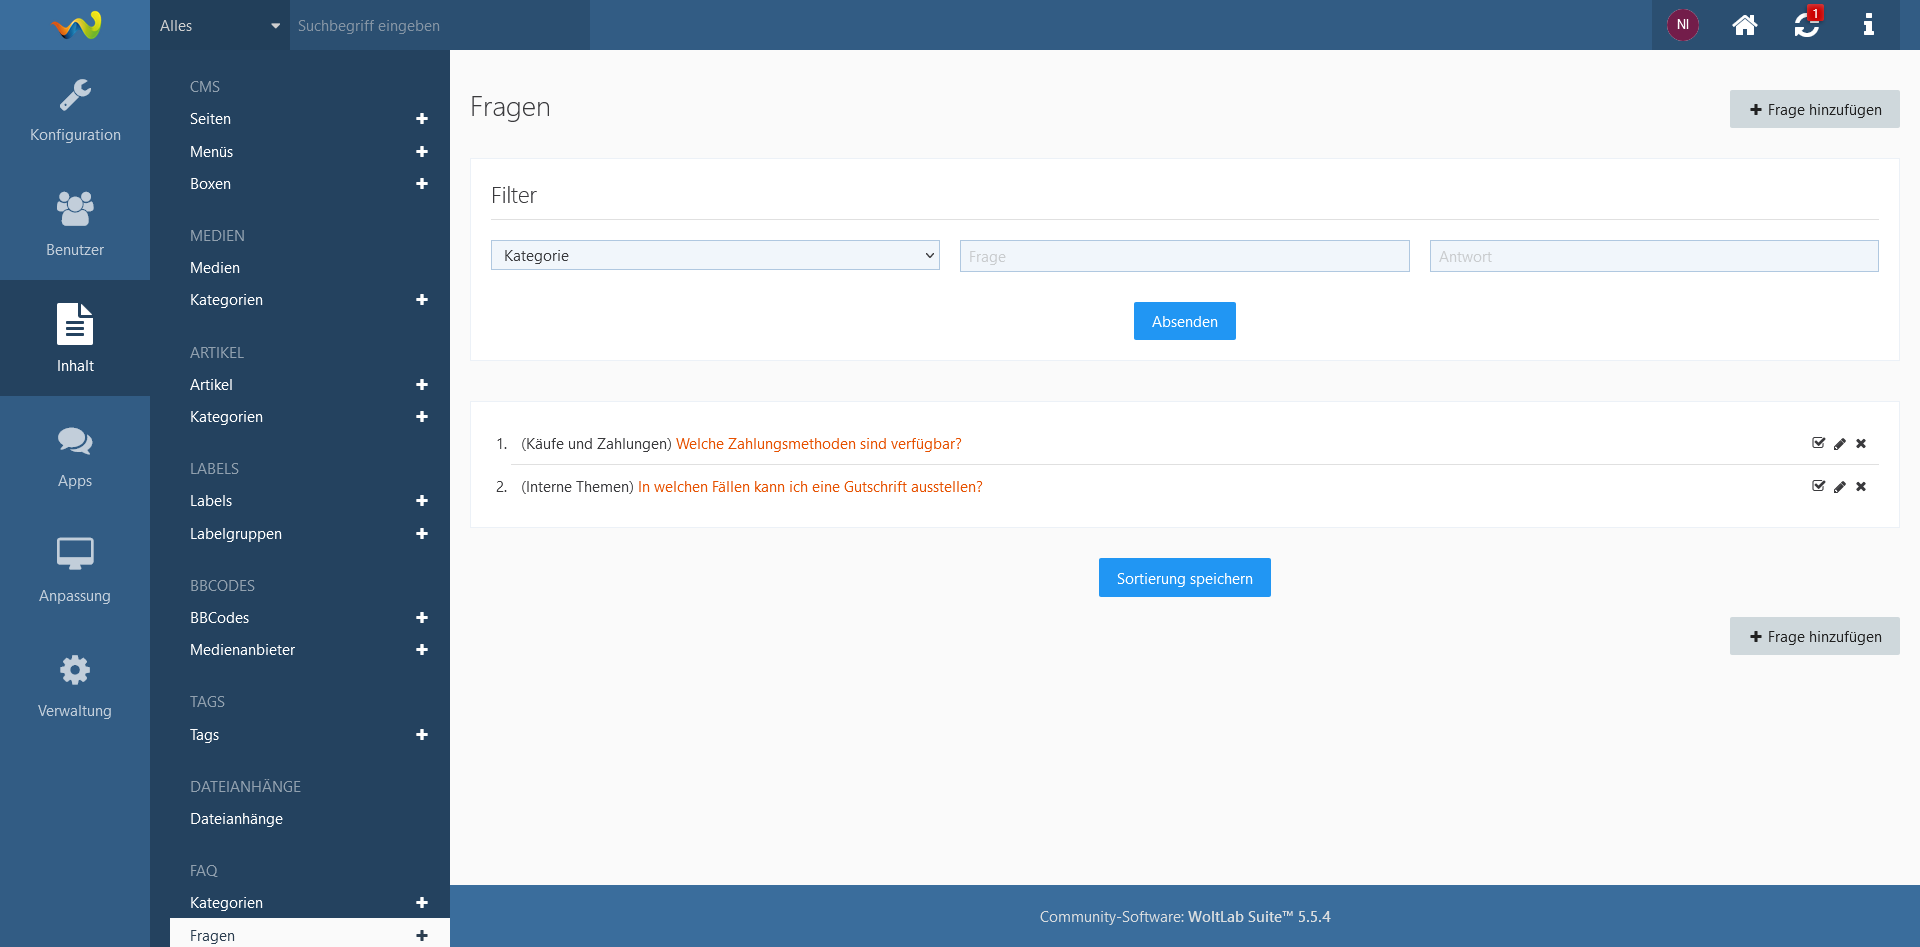
Task: Toggle enabled state of Gutschrift question
Action: coord(1818,486)
